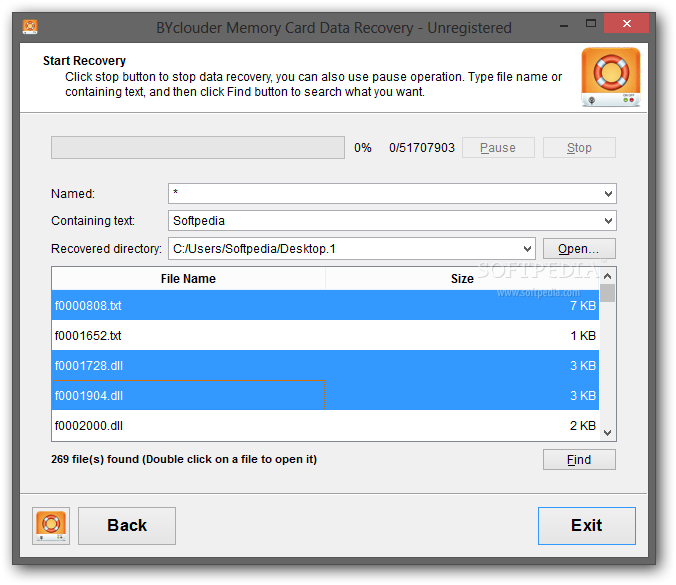676x585 pixels.
Task: Click the "Containing text:" label
Action: (93, 221)
